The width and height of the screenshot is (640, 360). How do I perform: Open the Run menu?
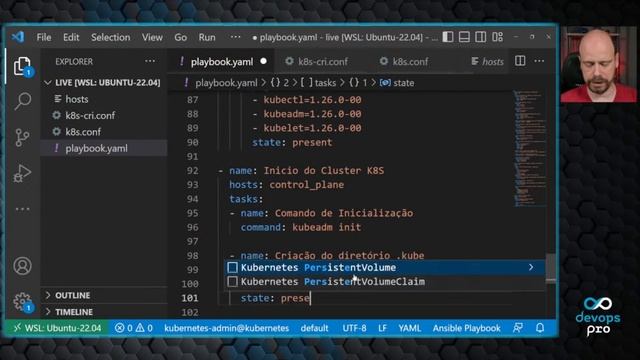(x=207, y=37)
